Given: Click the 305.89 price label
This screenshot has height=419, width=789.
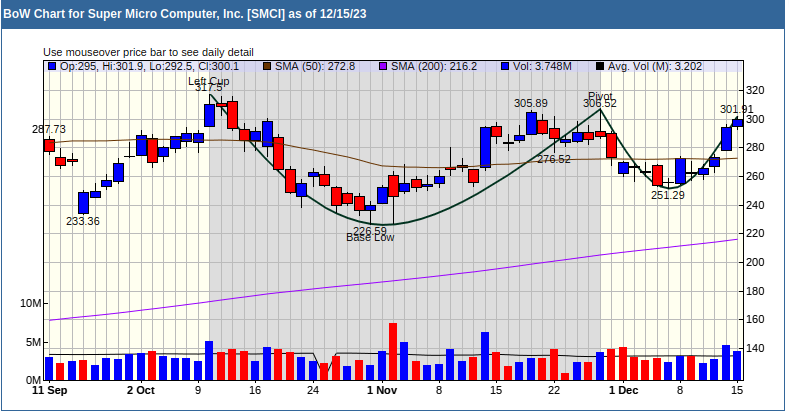Looking at the screenshot, I should pyautogui.click(x=531, y=103).
